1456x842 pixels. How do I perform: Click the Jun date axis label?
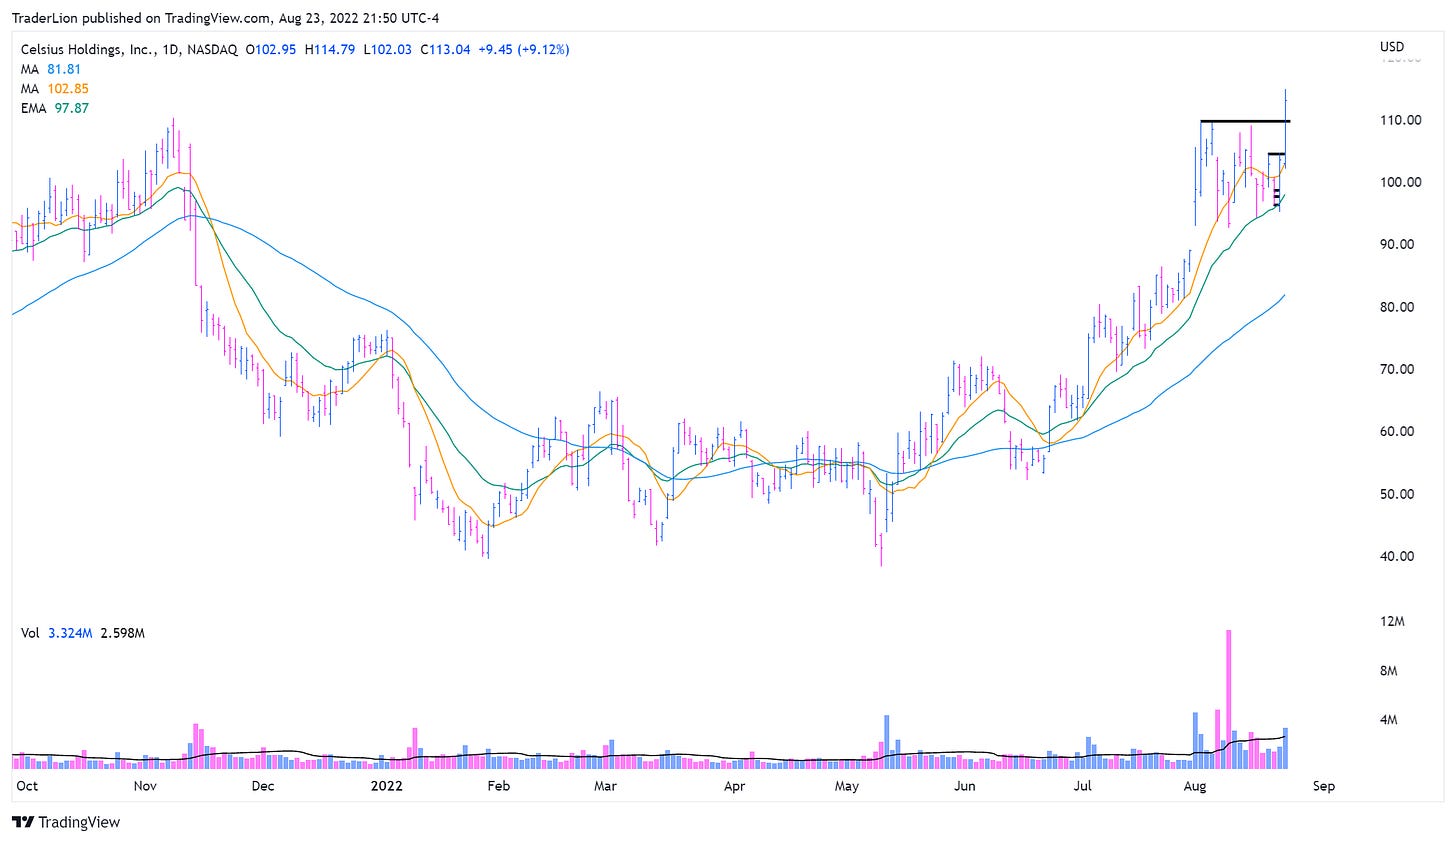tap(964, 786)
